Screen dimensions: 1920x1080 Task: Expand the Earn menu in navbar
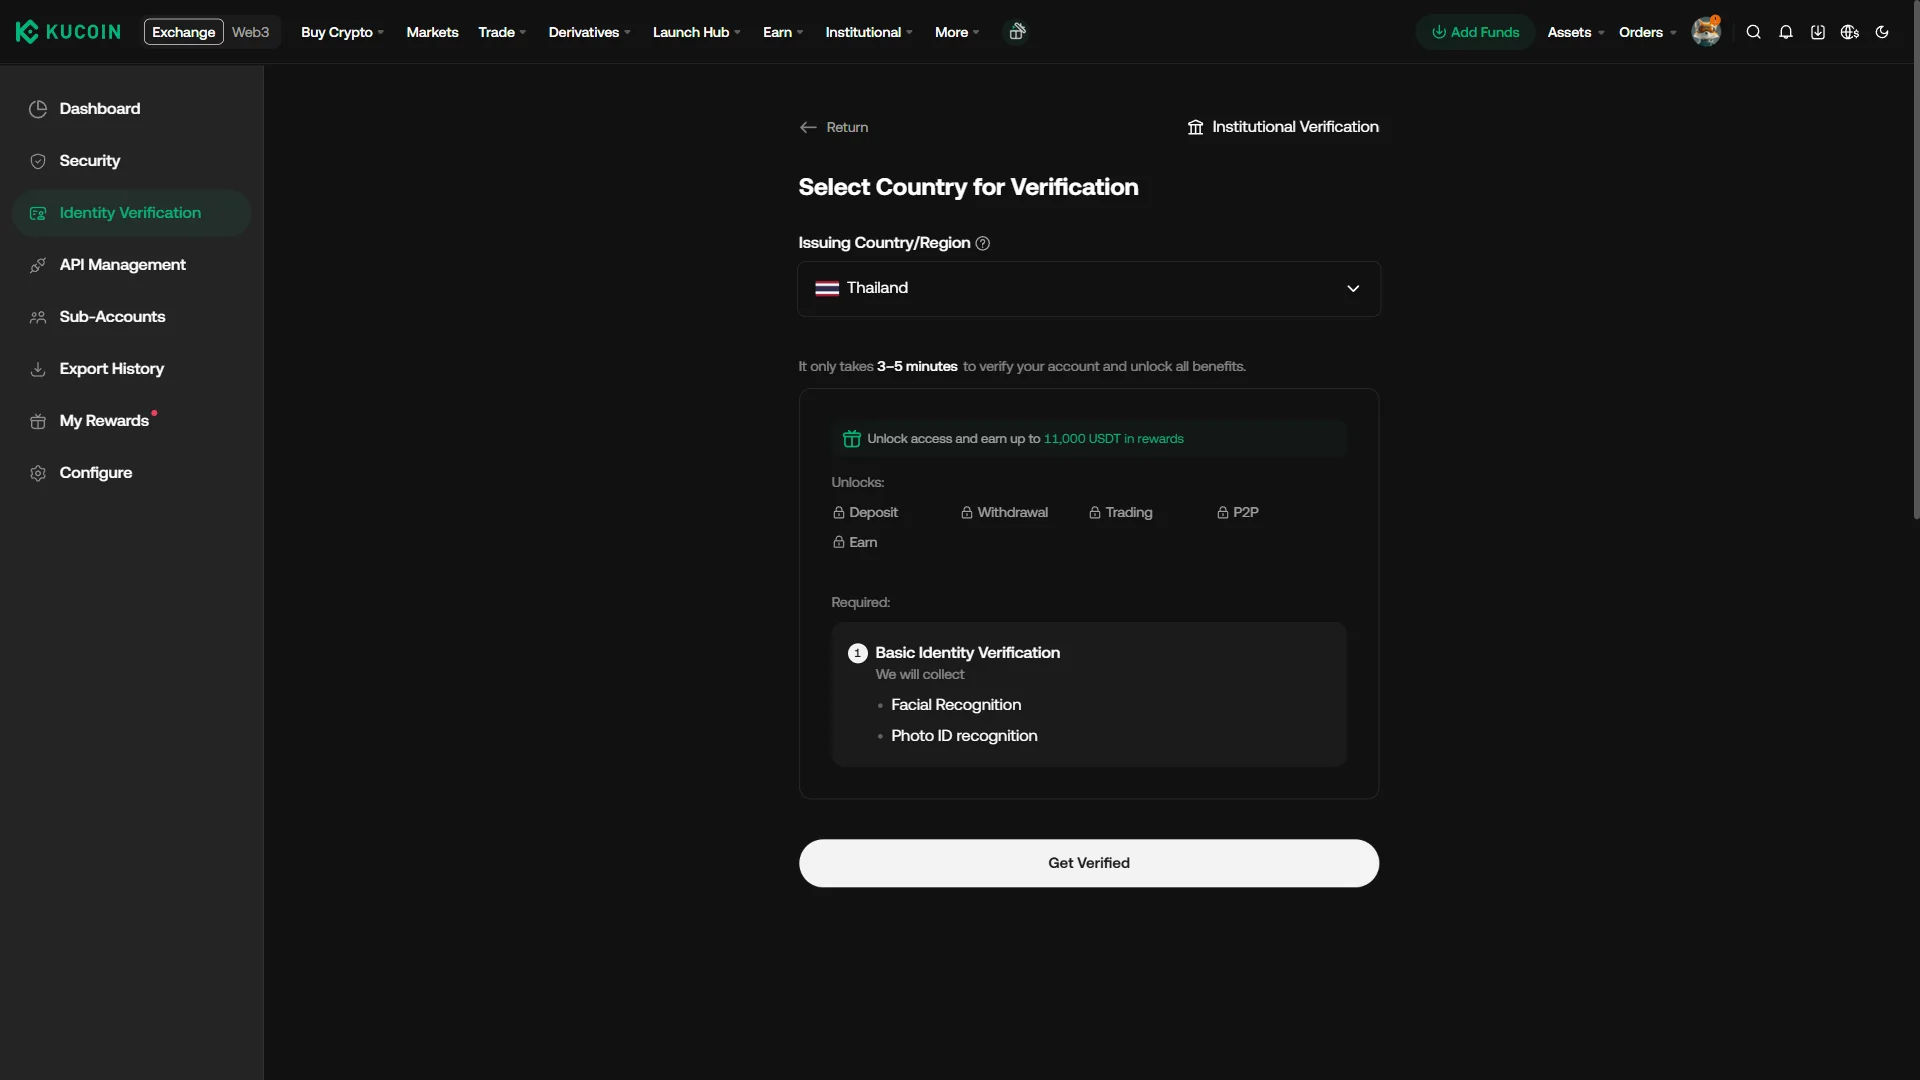[783, 32]
